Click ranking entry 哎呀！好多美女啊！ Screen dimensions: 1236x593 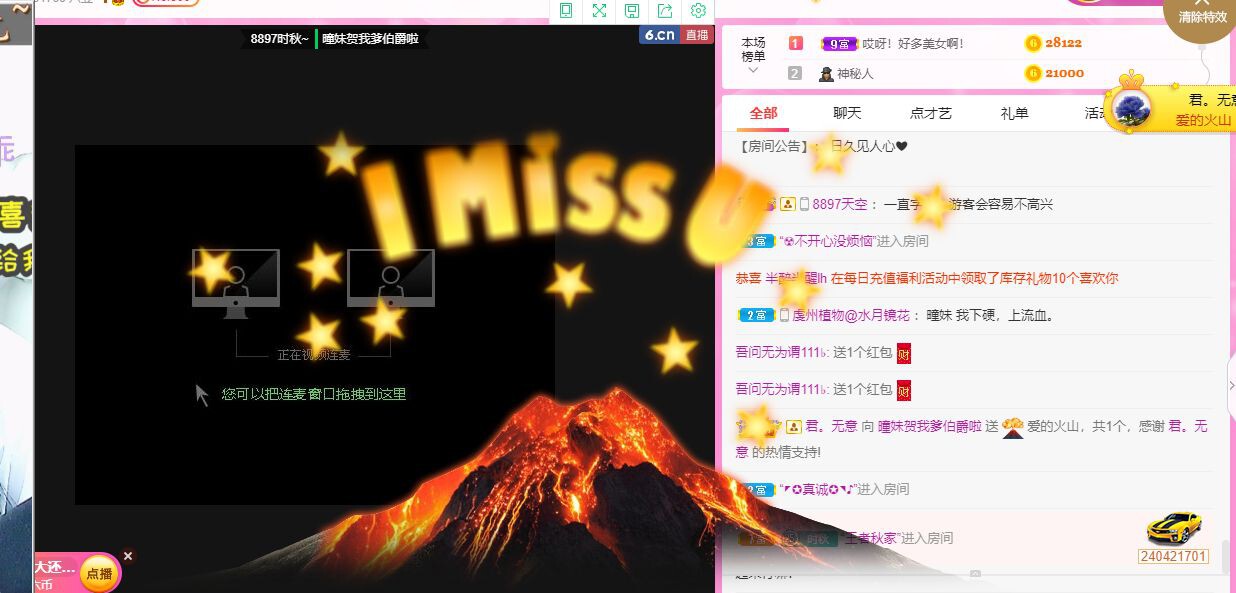pyautogui.click(x=912, y=44)
